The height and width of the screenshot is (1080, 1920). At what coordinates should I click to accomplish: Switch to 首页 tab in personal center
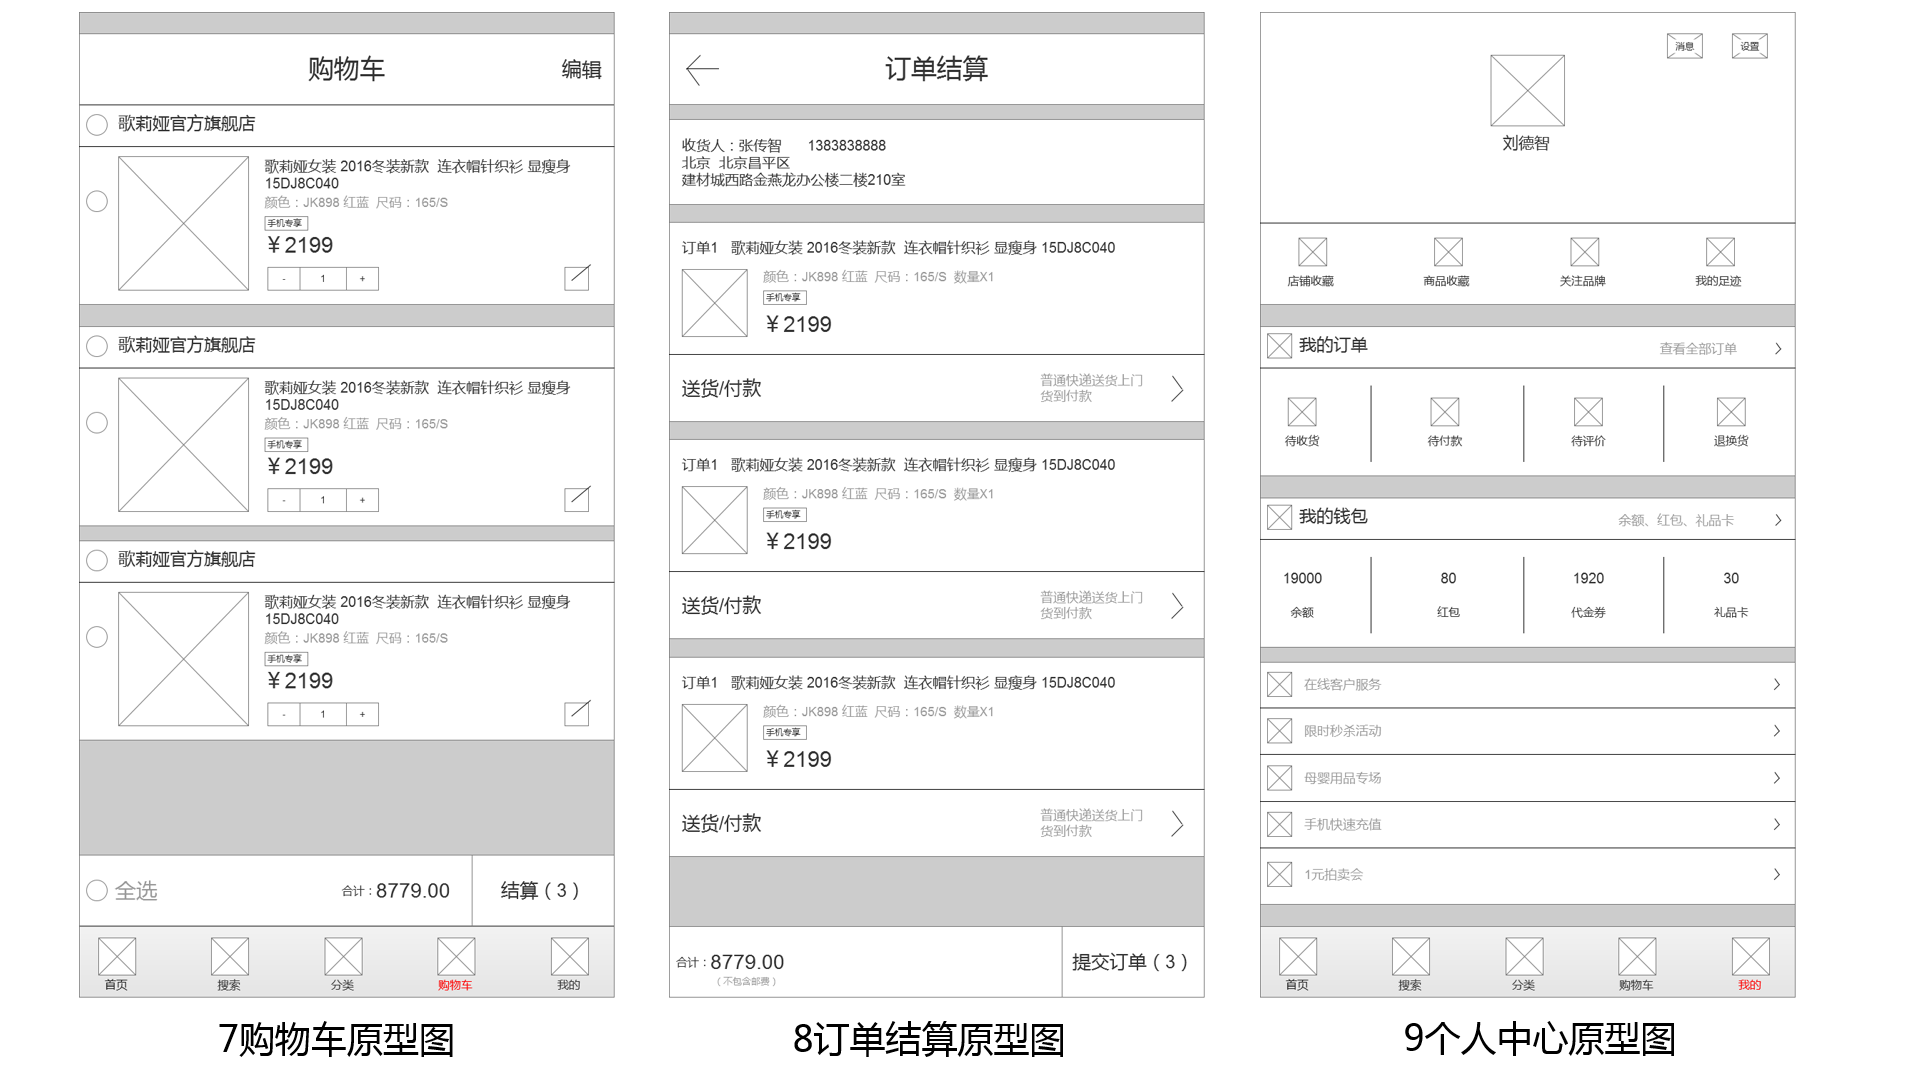(1297, 957)
